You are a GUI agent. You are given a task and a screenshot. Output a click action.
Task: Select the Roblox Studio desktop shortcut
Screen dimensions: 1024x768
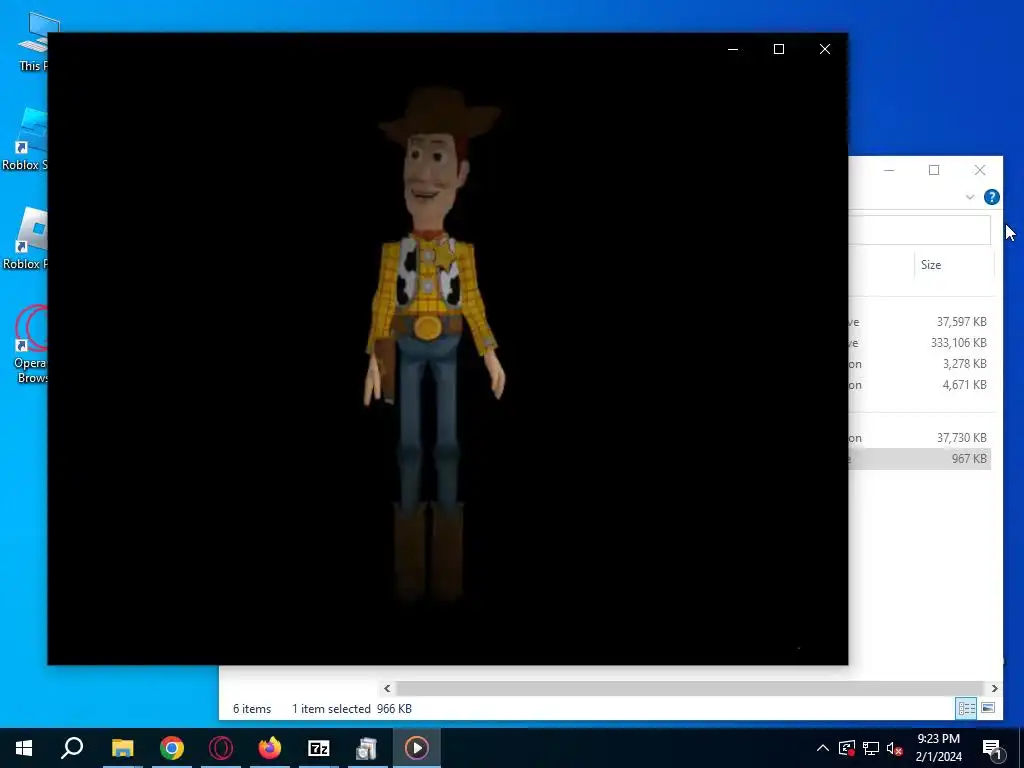coord(25,139)
